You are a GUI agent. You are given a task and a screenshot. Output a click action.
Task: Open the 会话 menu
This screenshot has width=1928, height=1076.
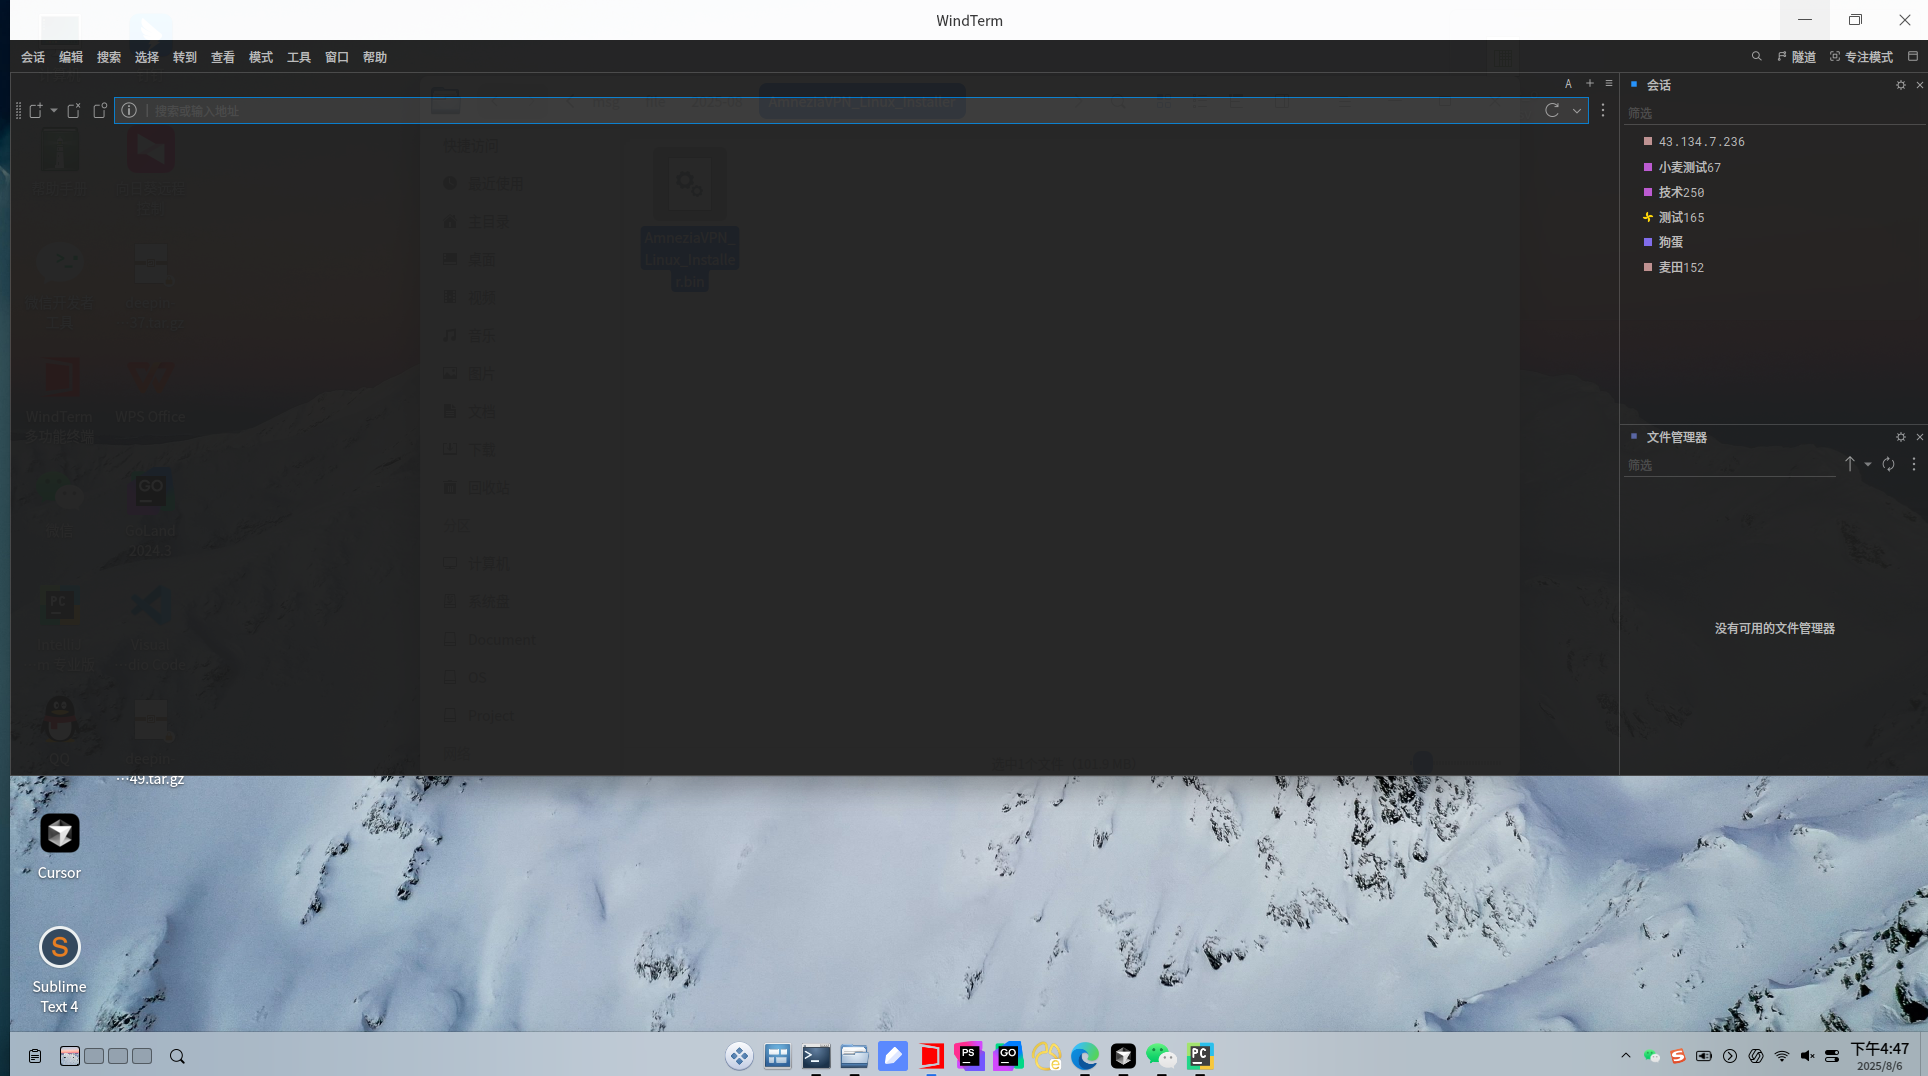[33, 57]
